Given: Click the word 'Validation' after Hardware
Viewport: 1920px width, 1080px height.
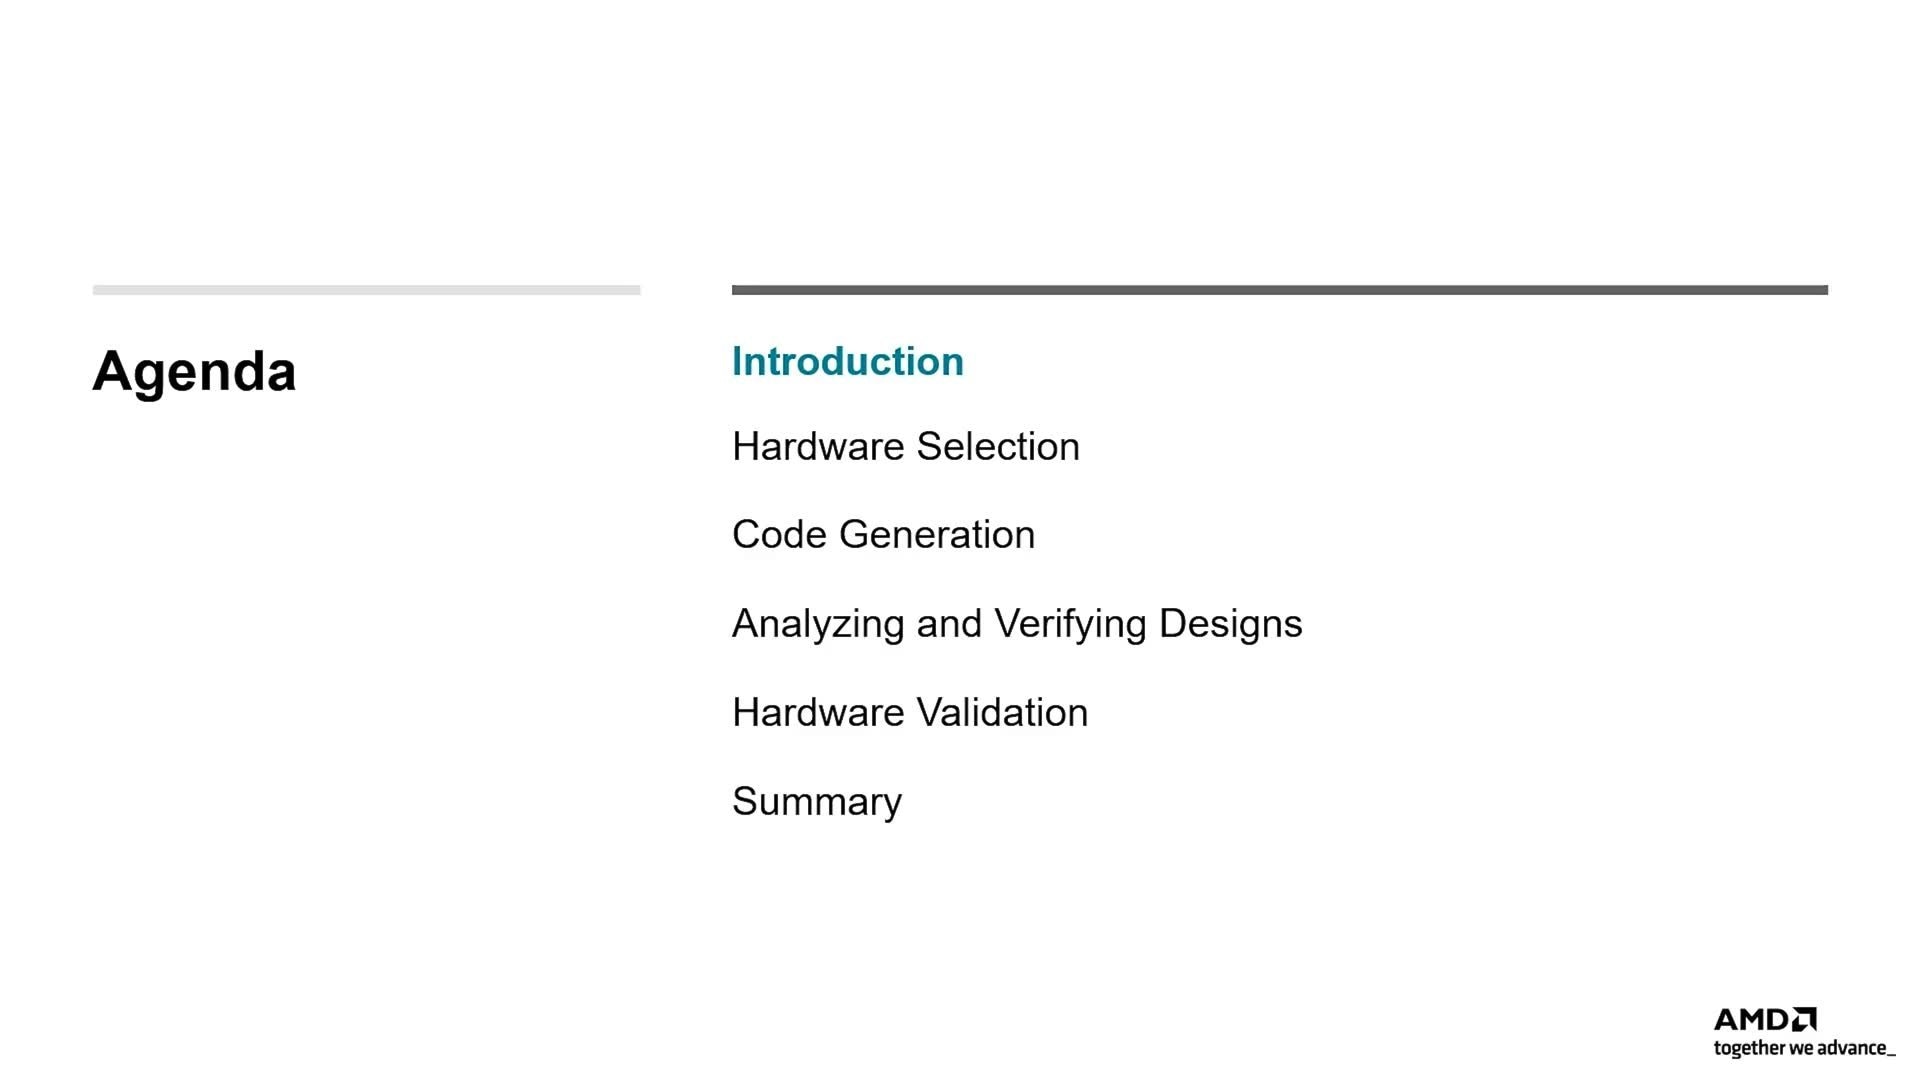Looking at the screenshot, I should 1002,712.
